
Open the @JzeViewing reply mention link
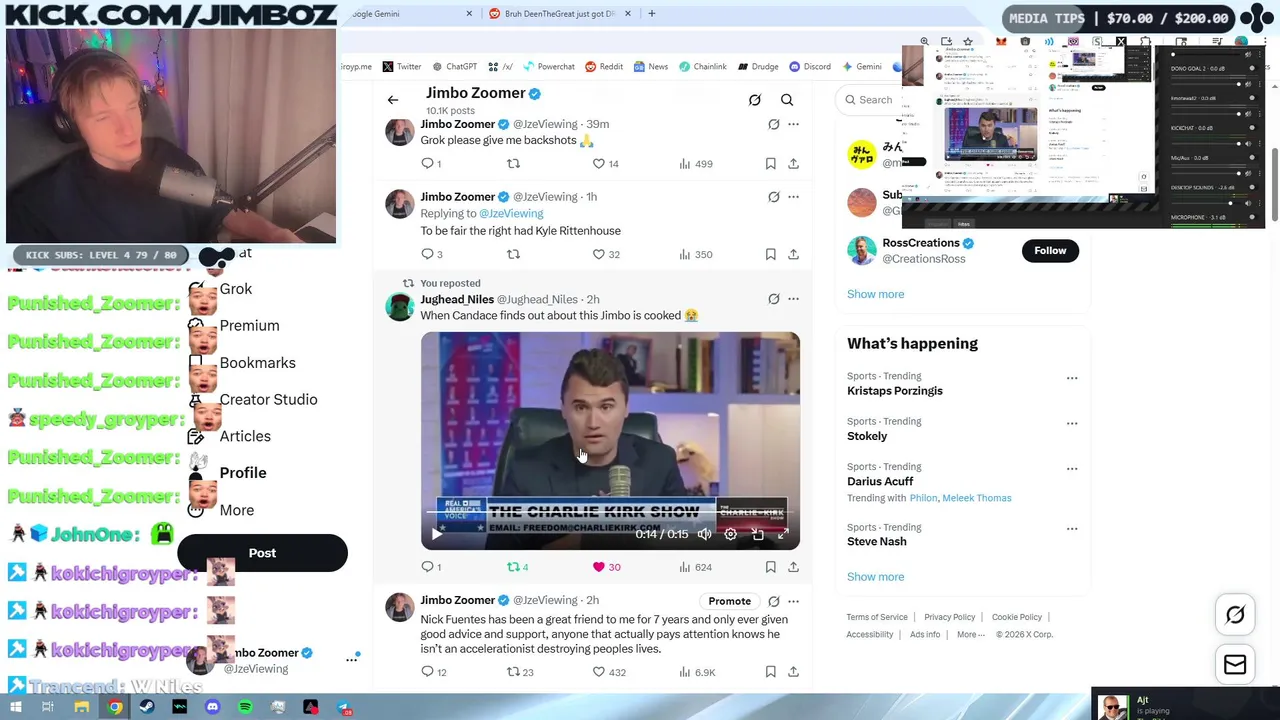(511, 213)
